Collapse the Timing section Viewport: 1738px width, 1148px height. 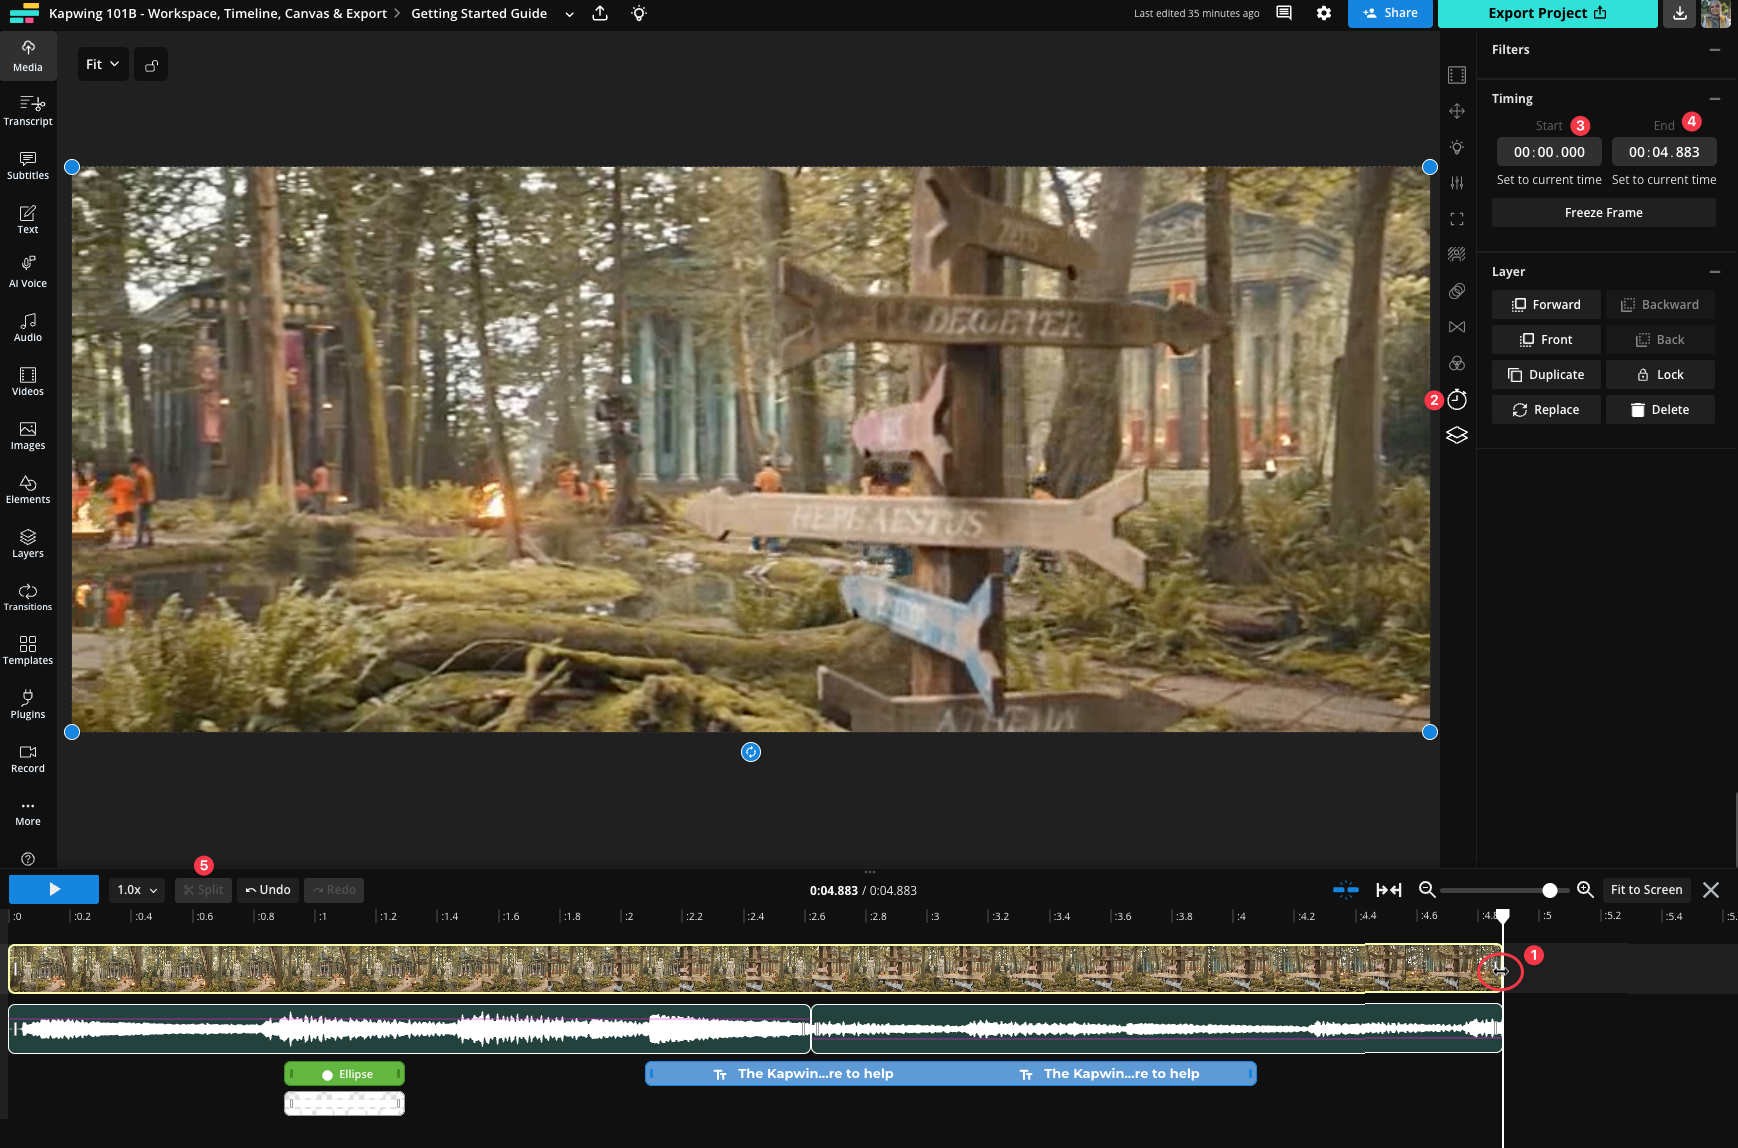point(1715,99)
